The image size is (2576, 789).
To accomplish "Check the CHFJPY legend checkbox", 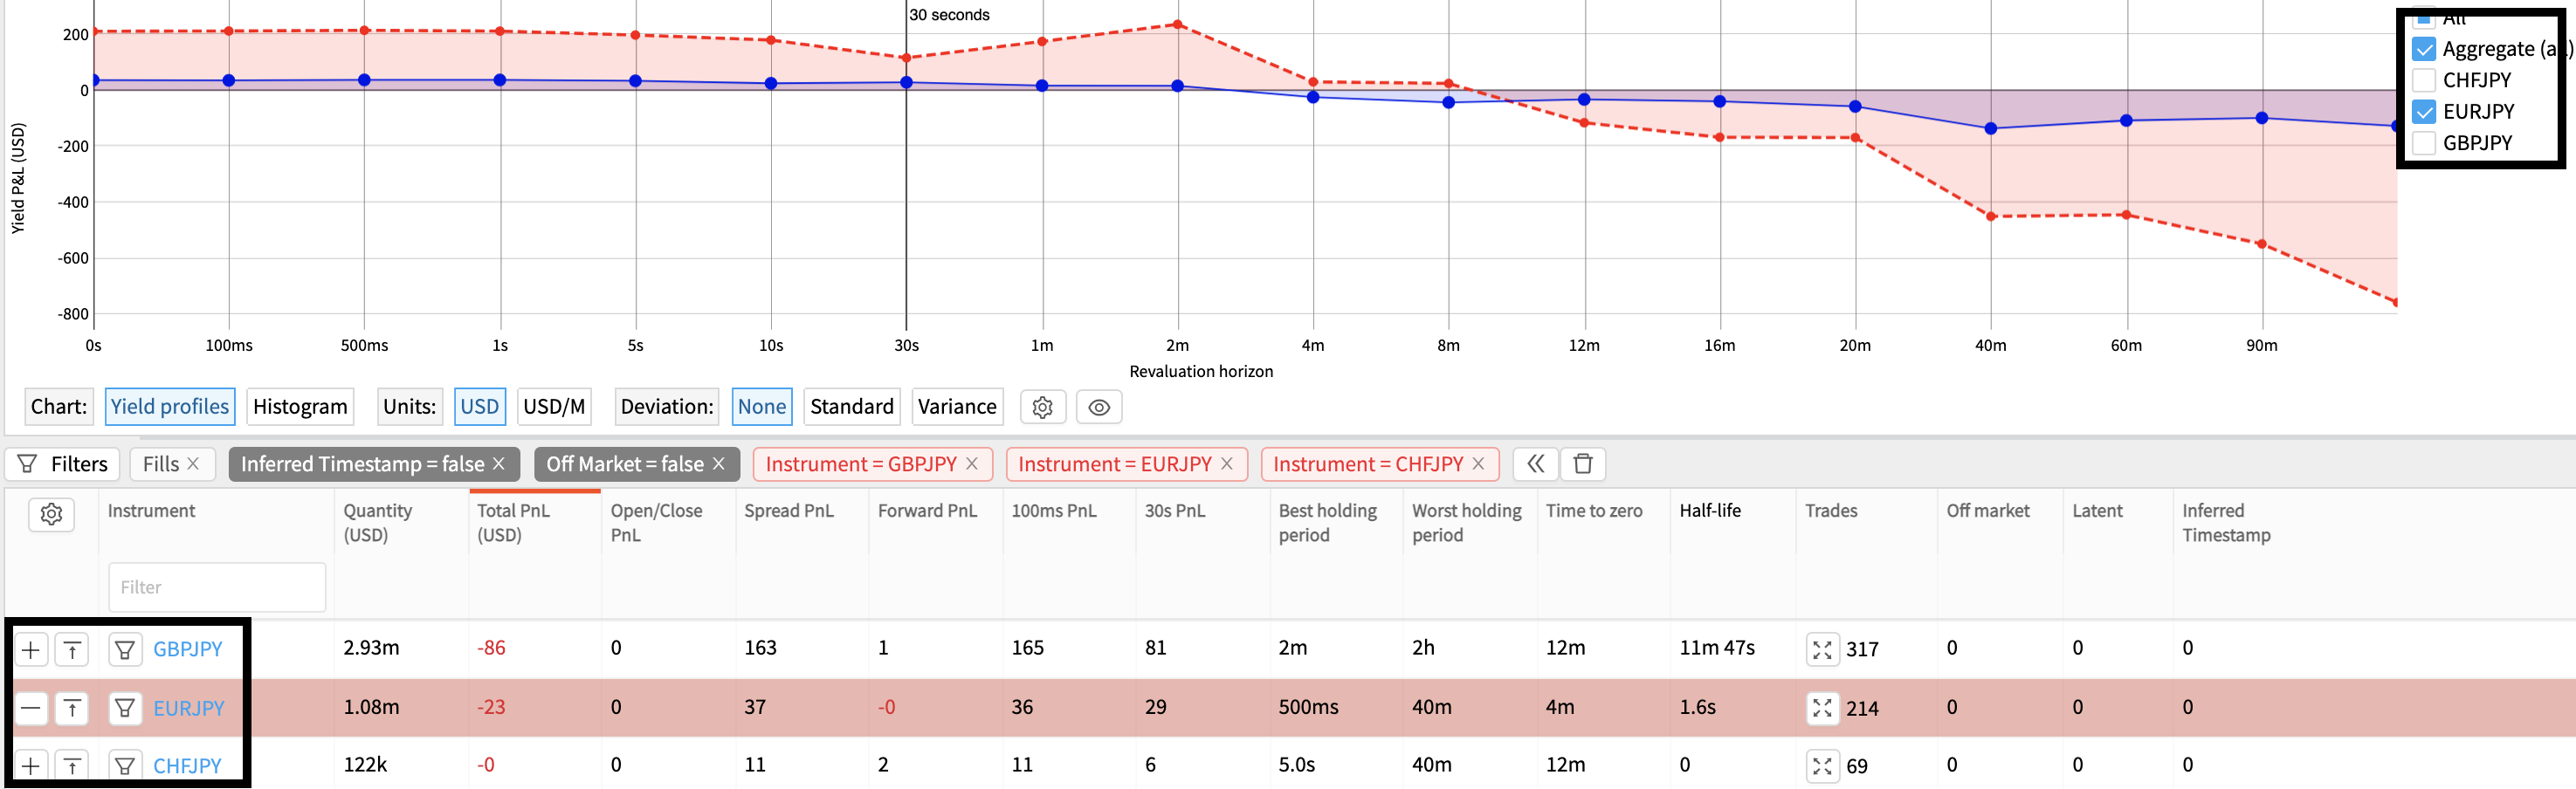I will click(2424, 80).
